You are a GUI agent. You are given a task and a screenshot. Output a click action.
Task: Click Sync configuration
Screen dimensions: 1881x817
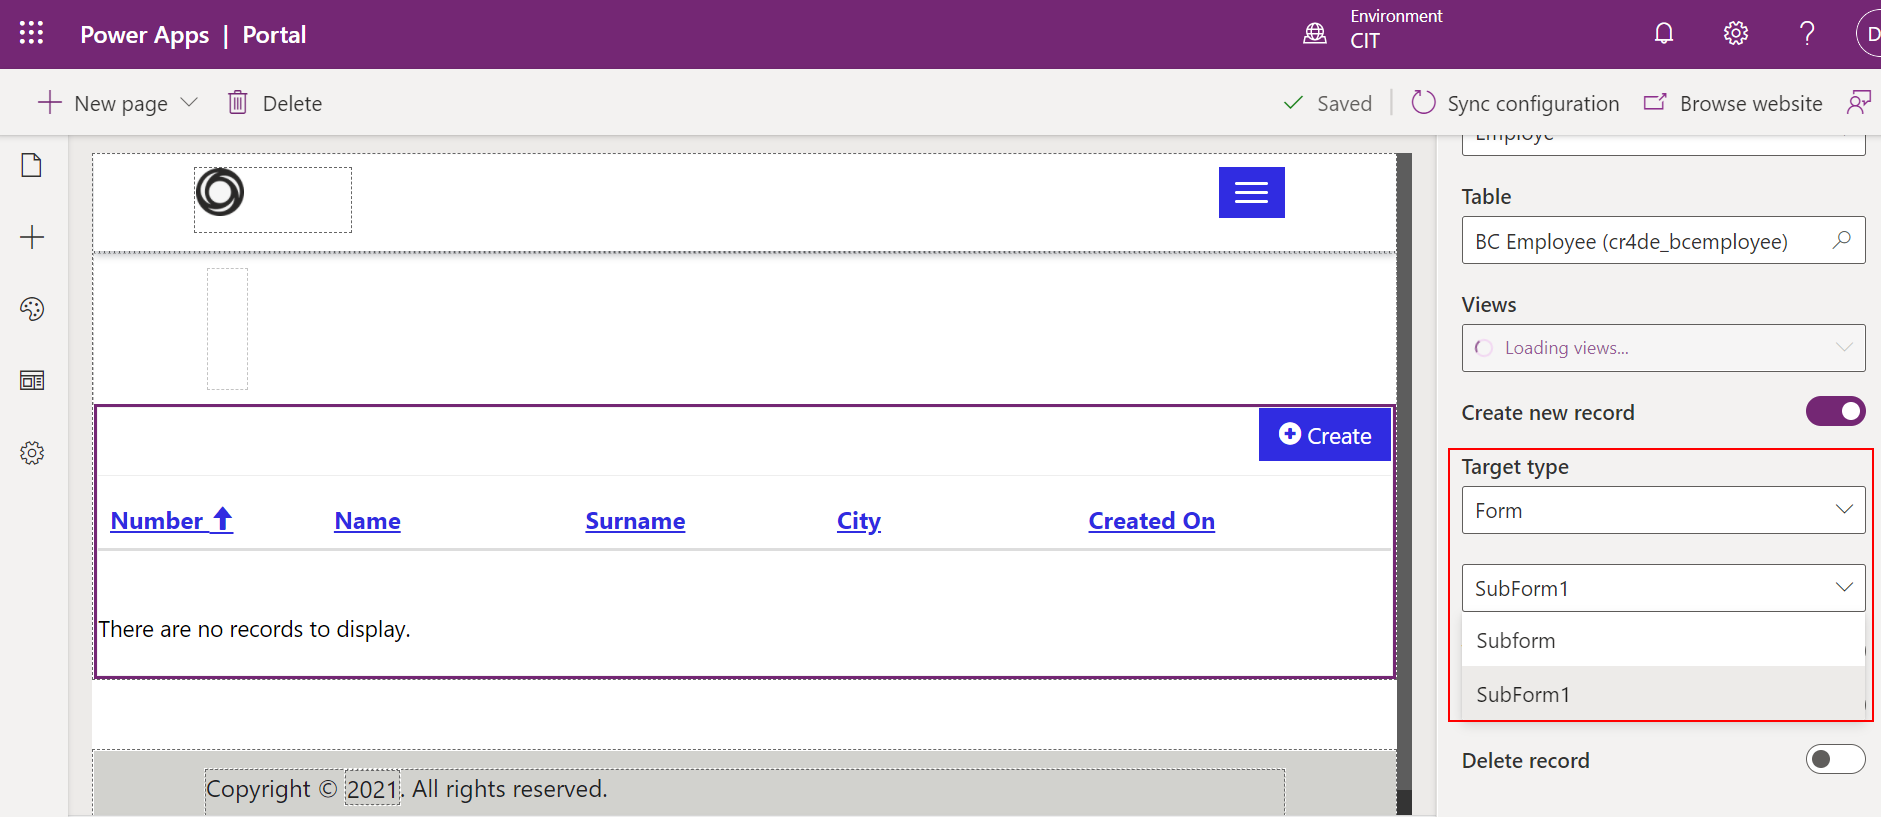1515,103
